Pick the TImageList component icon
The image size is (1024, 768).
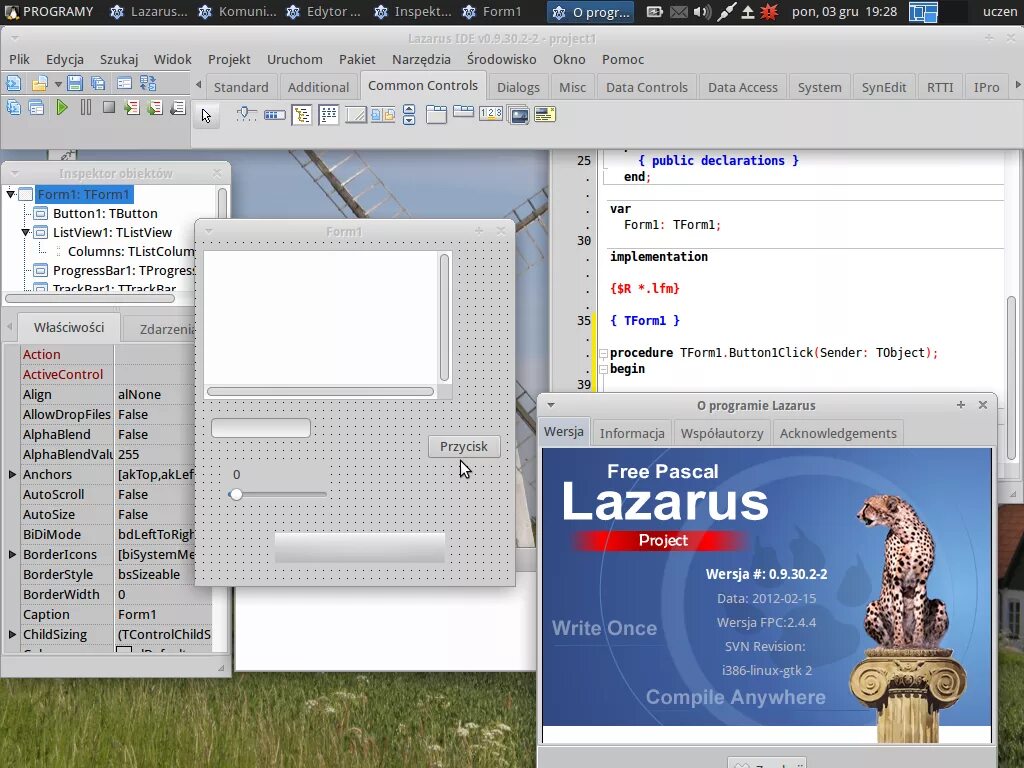[x=518, y=115]
